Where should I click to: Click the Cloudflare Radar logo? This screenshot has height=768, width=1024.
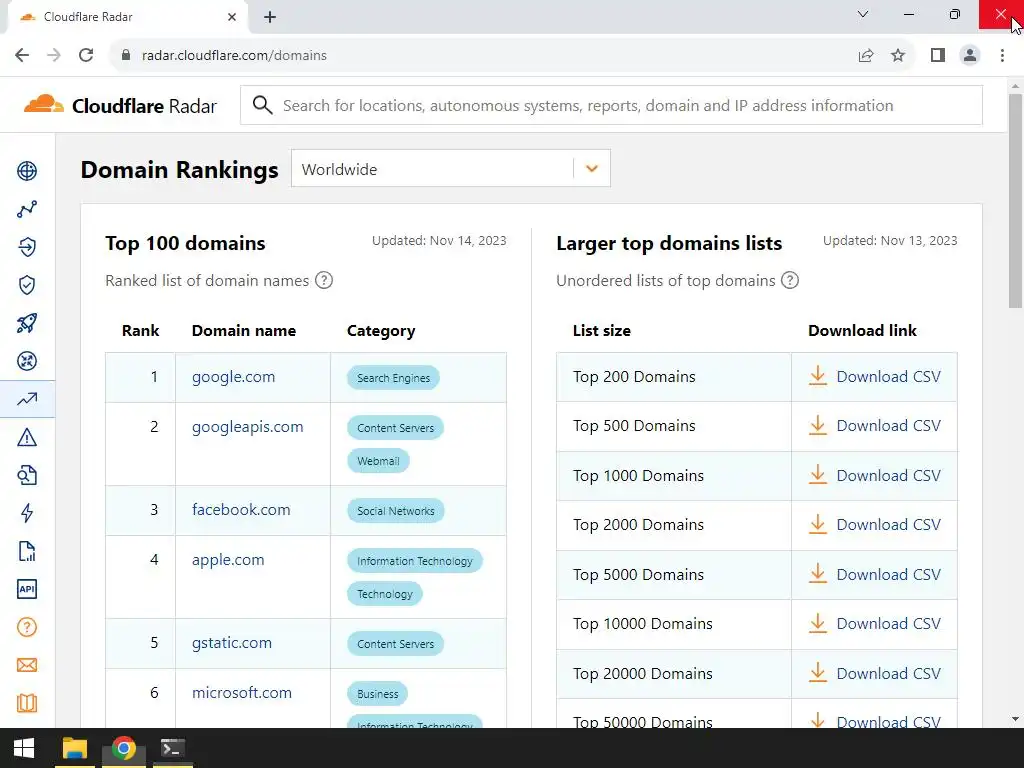click(x=120, y=105)
